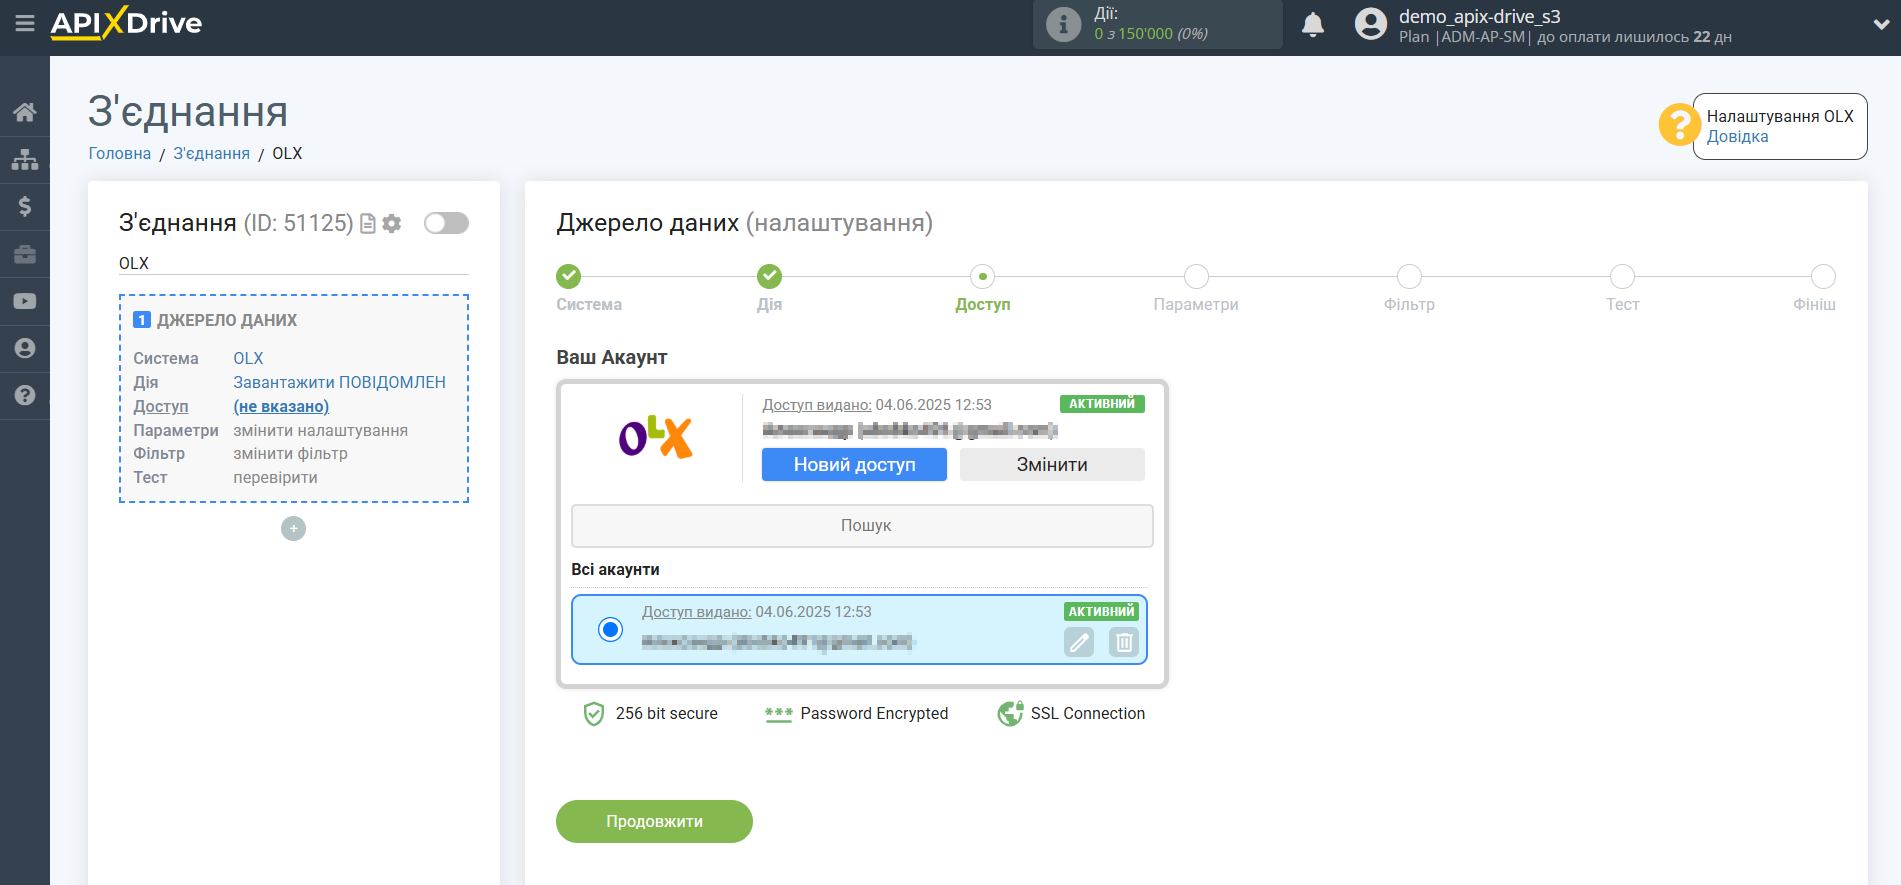Click the OLX logo thumbnail
The image size is (1901, 885).
656,437
